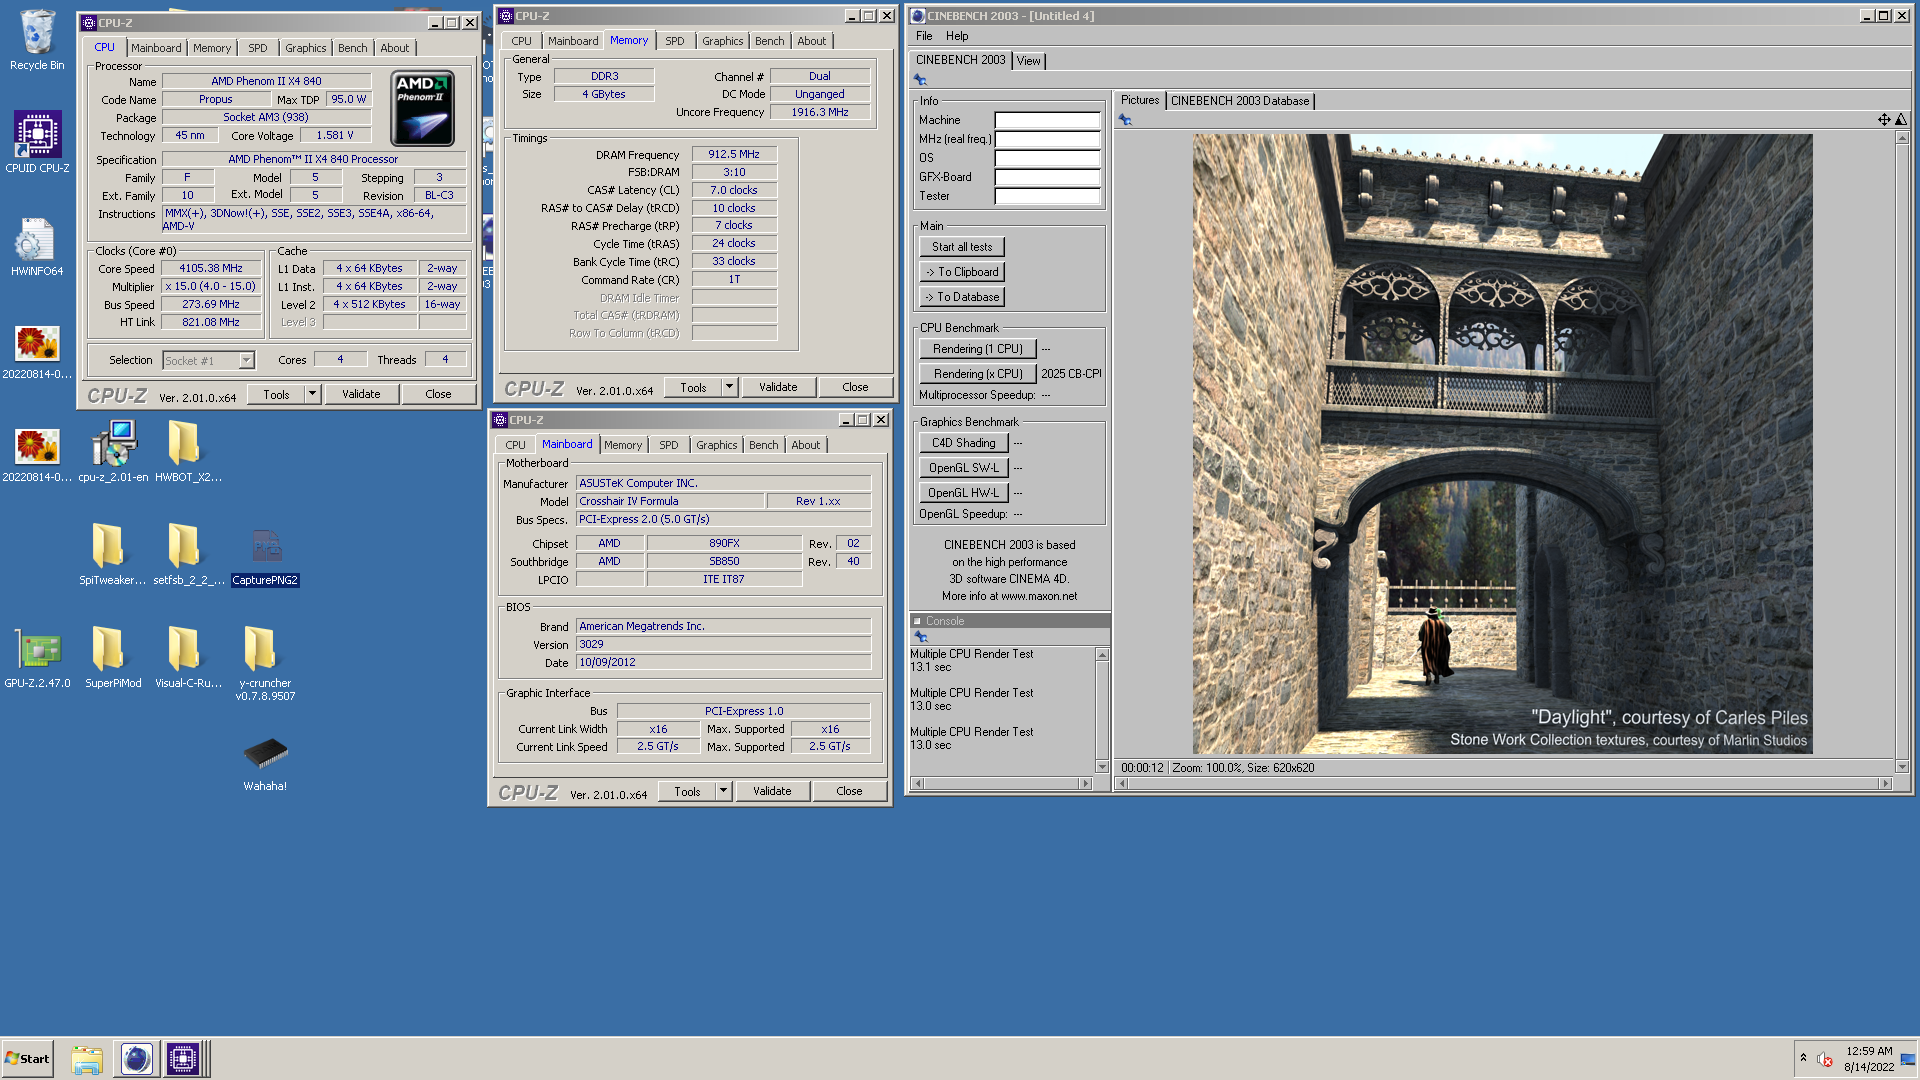Image resolution: width=1920 pixels, height=1080 pixels.
Task: Open Tools dropdown arrow in the Memory tab window
Action: 729,387
